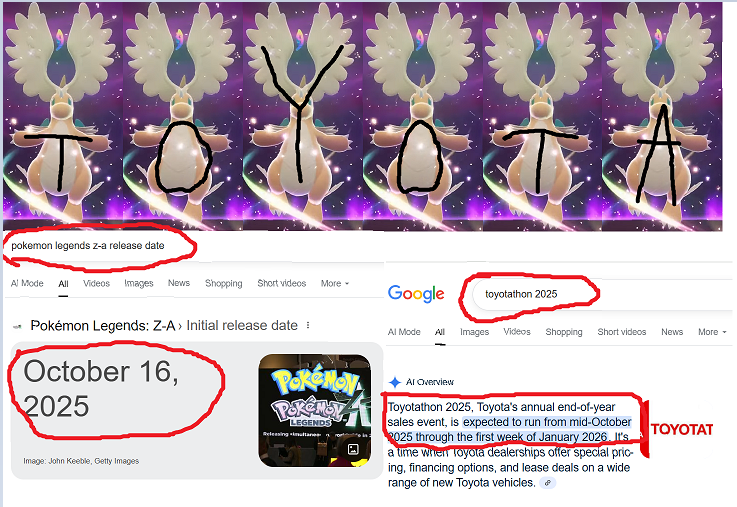
Task: Open the Pokémon Legends Z-A poster thumbnail
Action: (x=314, y=411)
